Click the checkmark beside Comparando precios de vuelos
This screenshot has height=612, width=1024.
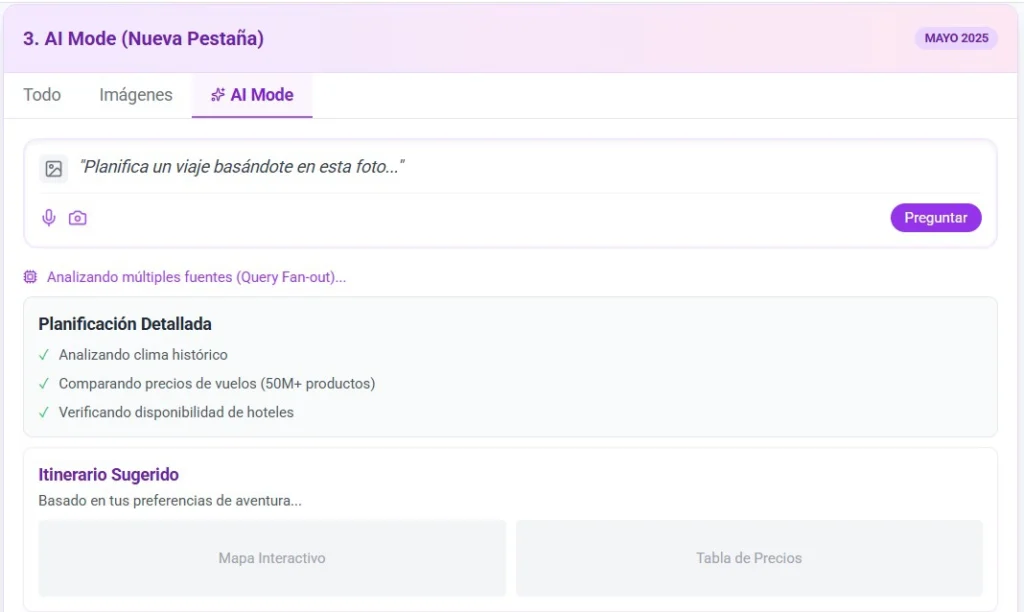[x=44, y=383]
